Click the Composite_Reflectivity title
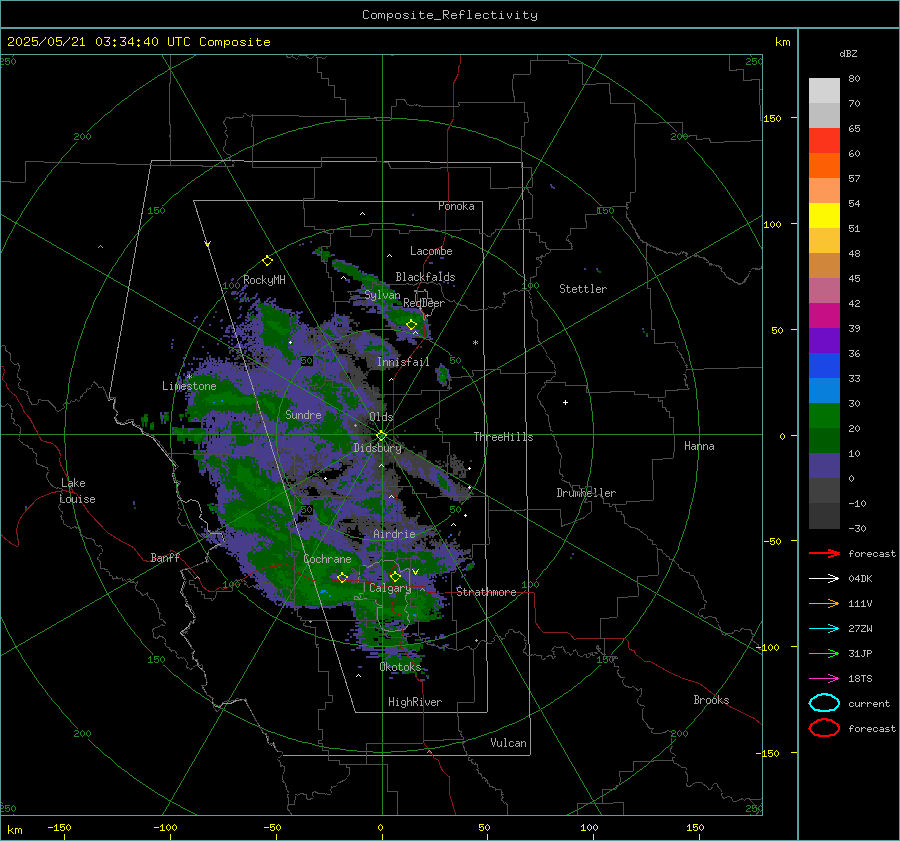Viewport: 900px width, 841px height. pos(449,15)
